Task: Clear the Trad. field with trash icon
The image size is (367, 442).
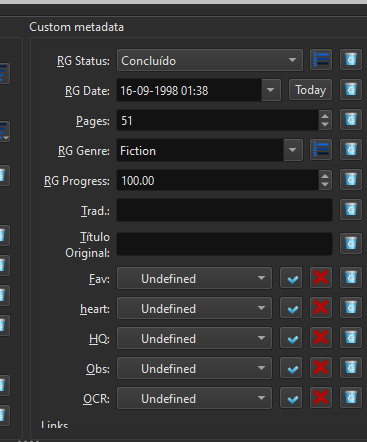Action: click(x=351, y=210)
